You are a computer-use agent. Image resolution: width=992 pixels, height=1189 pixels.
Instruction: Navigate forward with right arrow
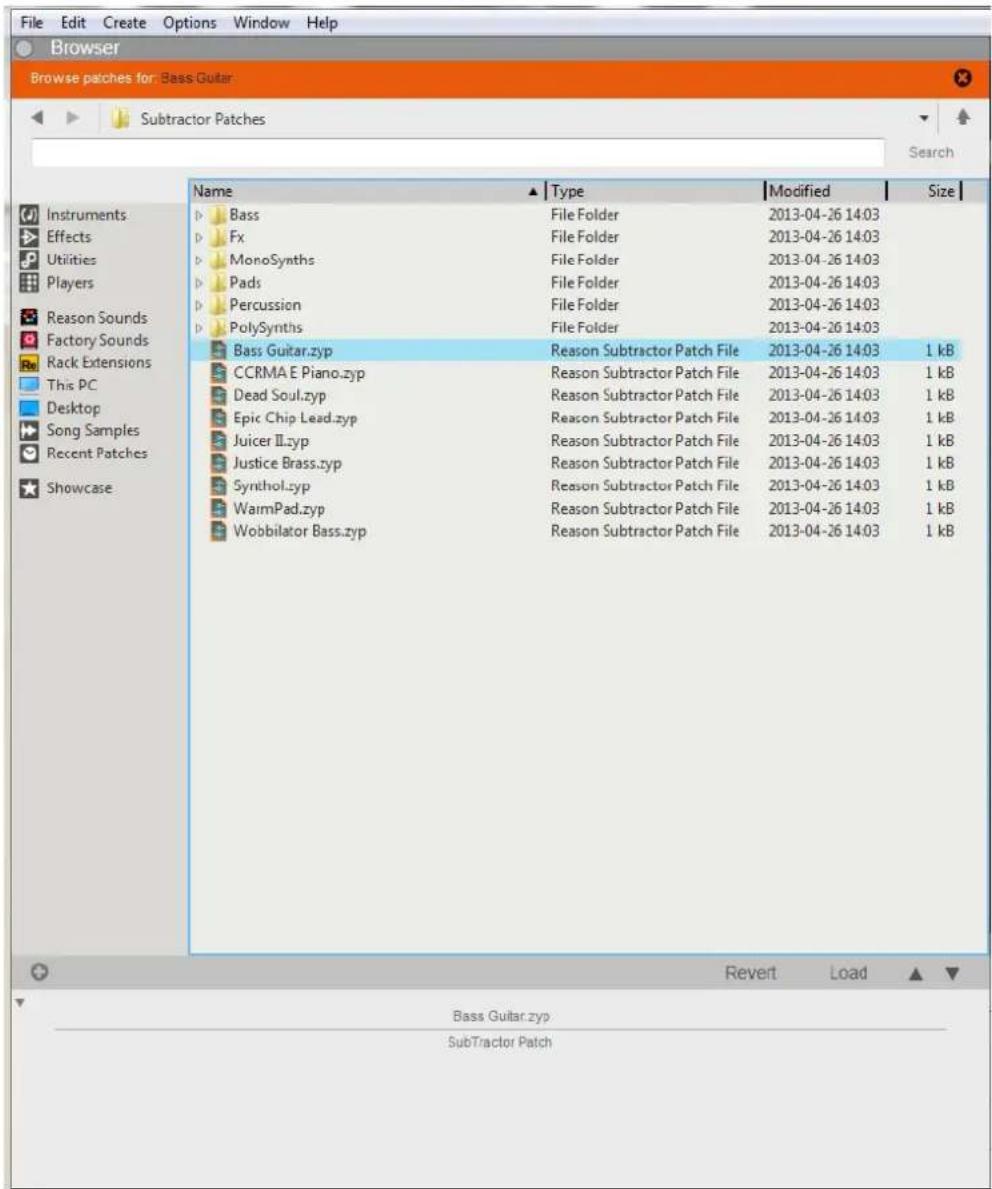[73, 118]
